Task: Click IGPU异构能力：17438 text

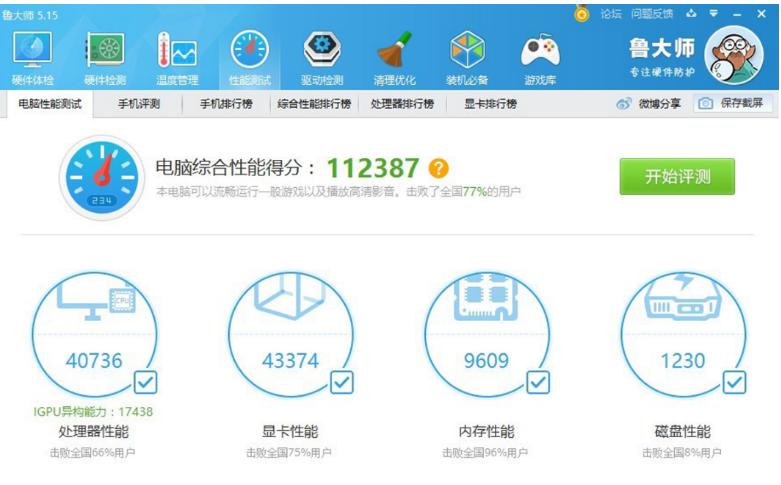Action: (93, 412)
